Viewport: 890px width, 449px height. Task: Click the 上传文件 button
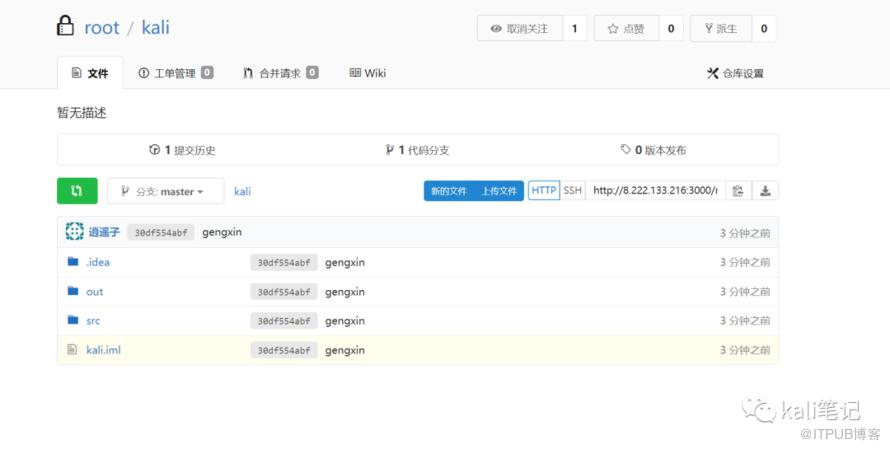pyautogui.click(x=498, y=191)
